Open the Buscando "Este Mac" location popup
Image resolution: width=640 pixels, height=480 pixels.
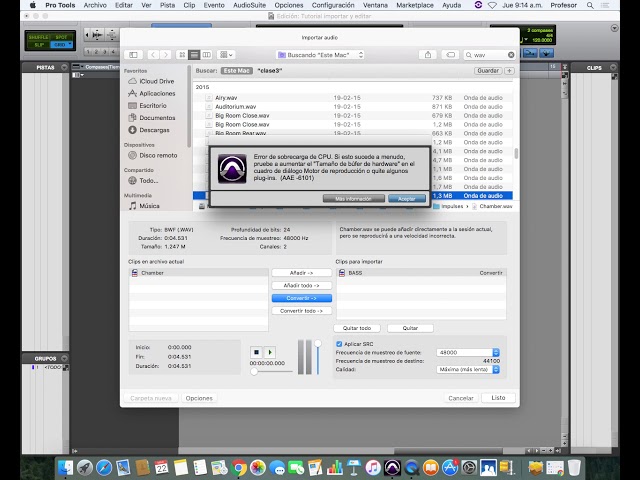click(320, 55)
